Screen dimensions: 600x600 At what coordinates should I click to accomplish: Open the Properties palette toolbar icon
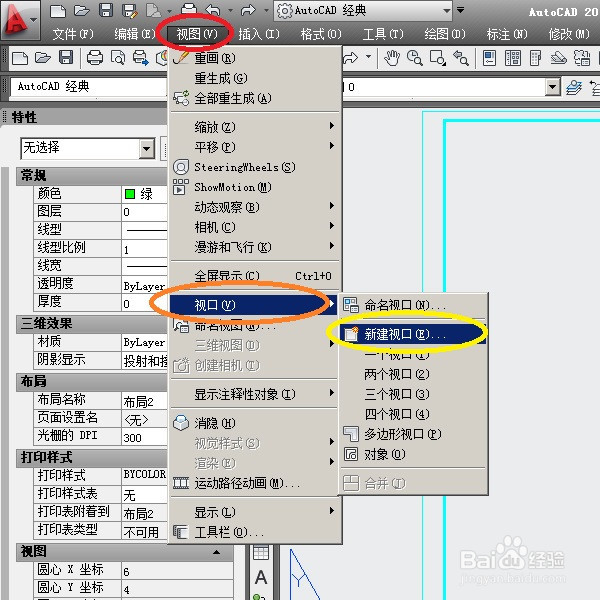tap(489, 58)
